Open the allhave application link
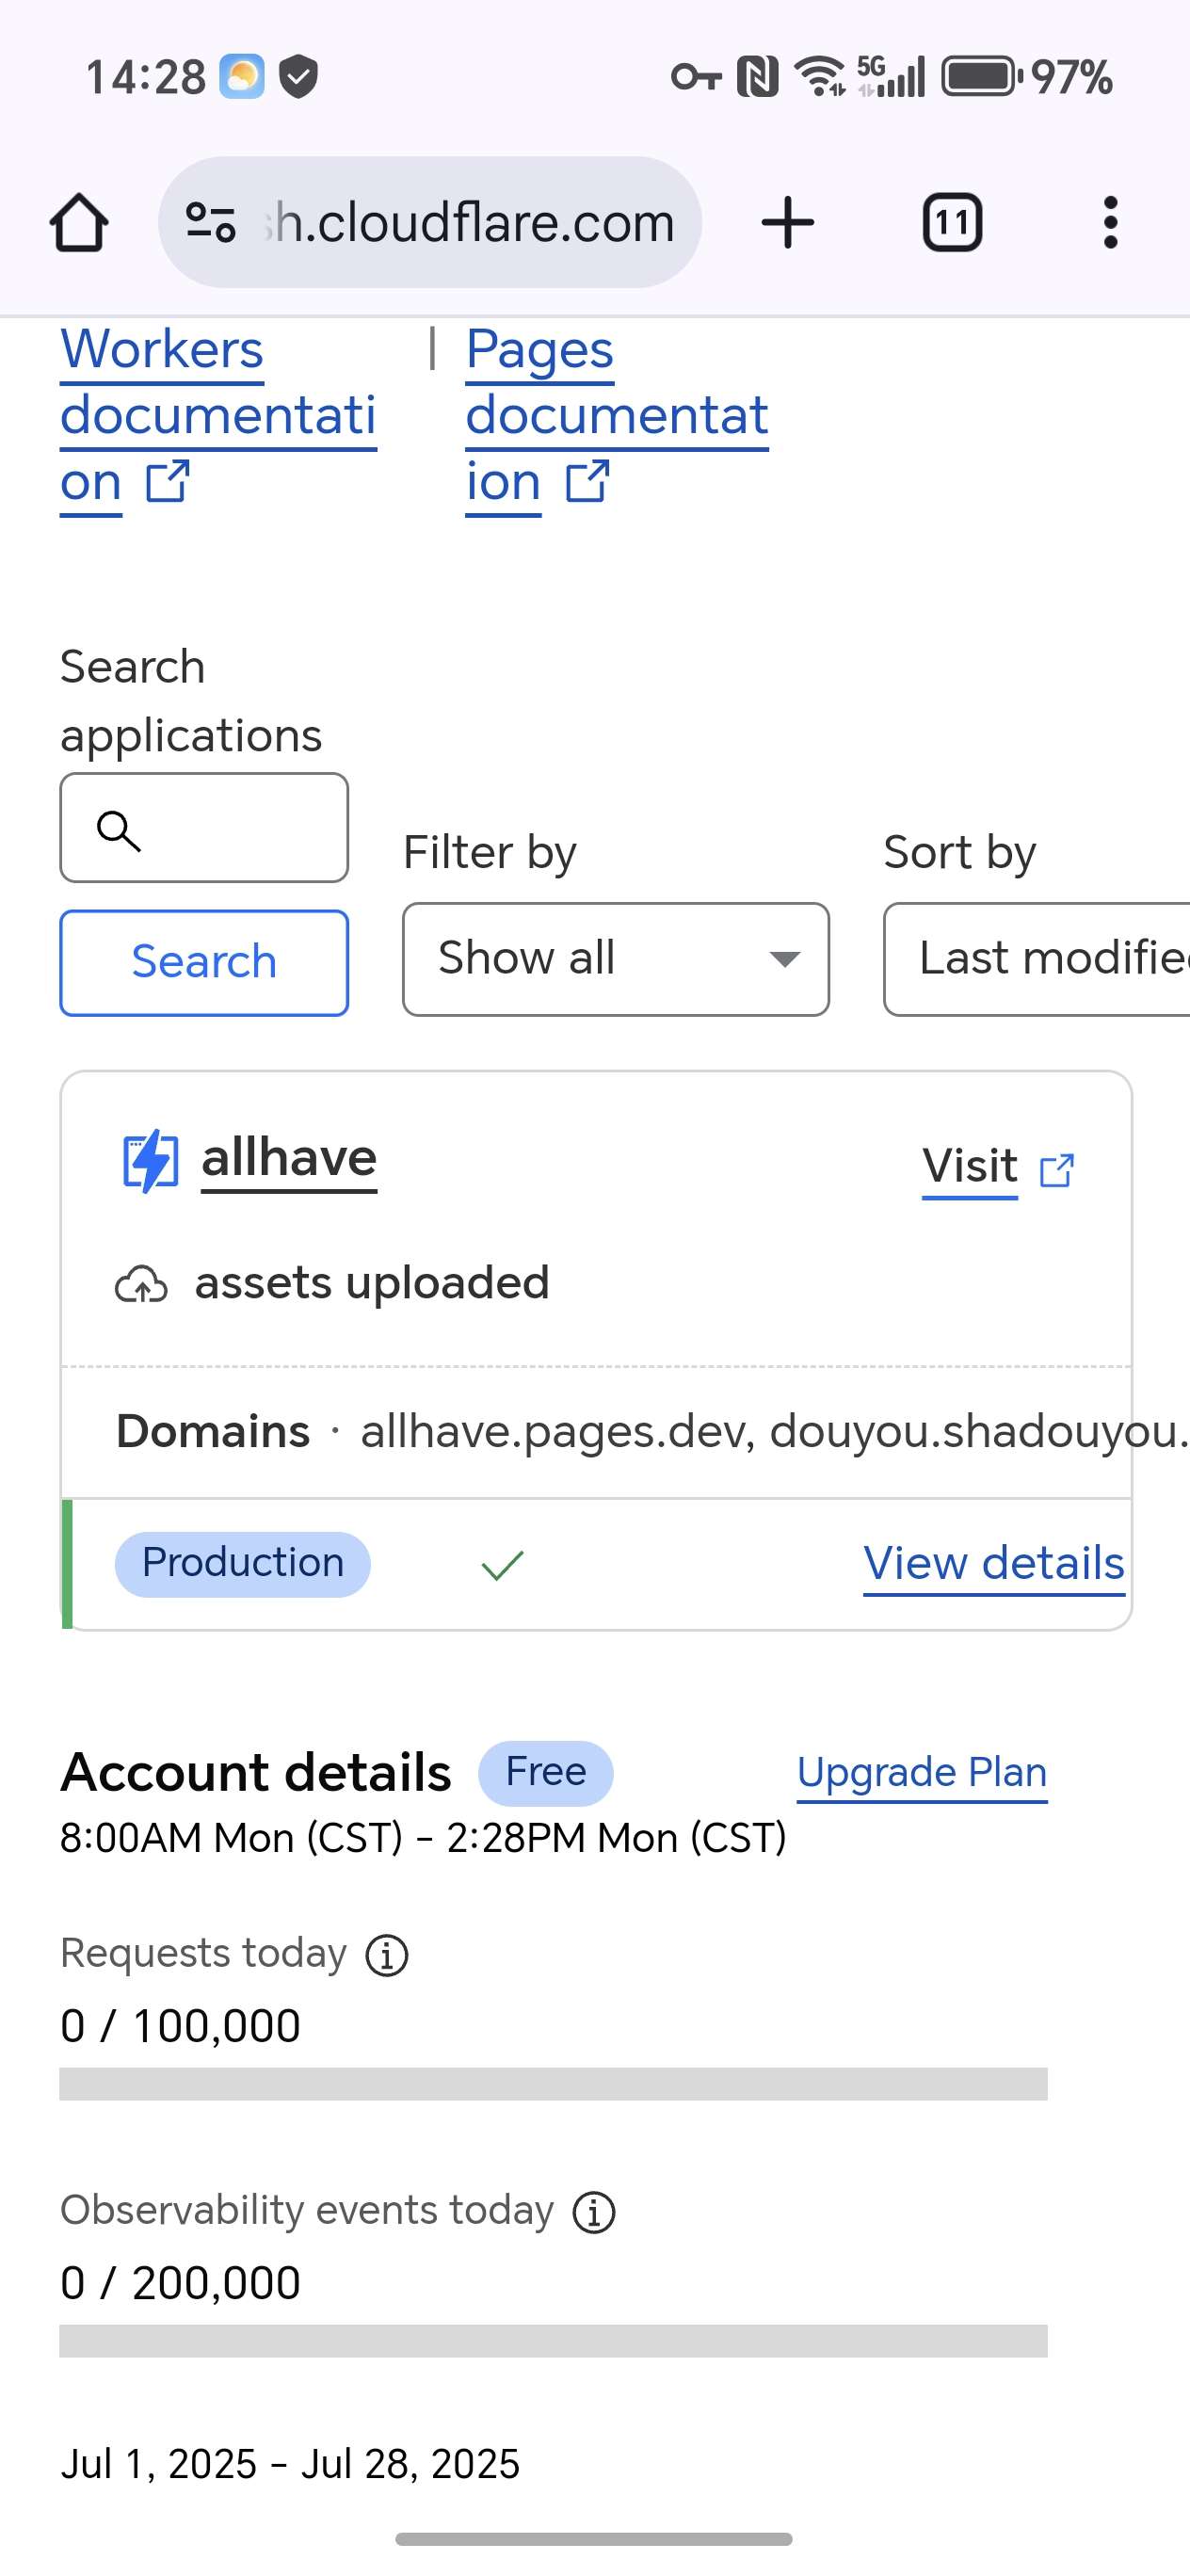Viewport: 1190px width, 2576px height. coord(289,1158)
